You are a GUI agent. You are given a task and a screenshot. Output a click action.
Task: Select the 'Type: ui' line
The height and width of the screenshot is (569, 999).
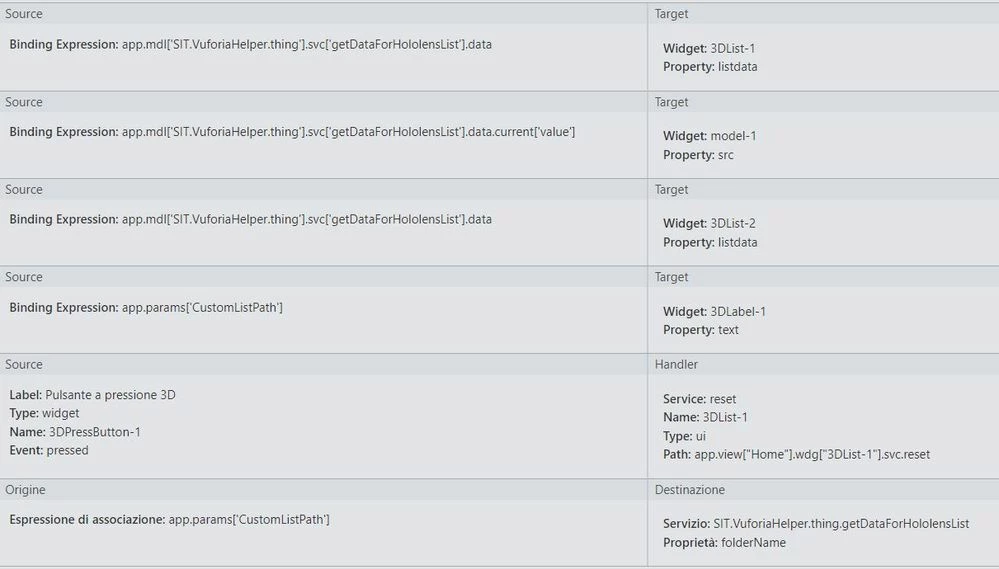684,436
